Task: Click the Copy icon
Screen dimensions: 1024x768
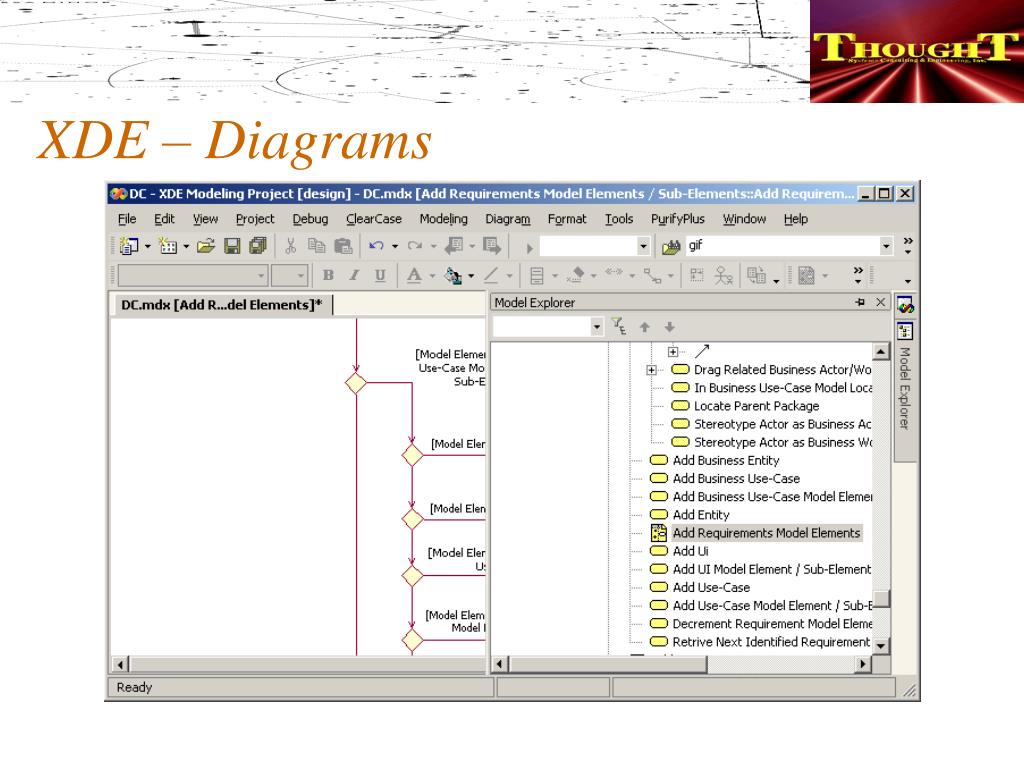Action: [x=317, y=246]
